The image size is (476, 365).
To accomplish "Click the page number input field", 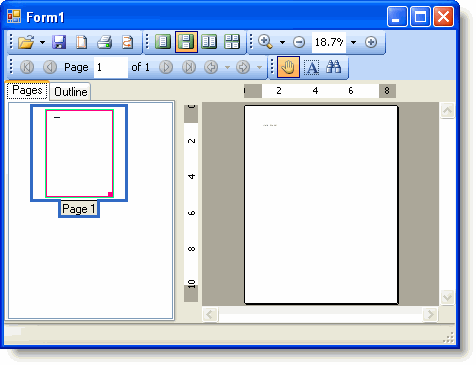I will pyautogui.click(x=111, y=67).
